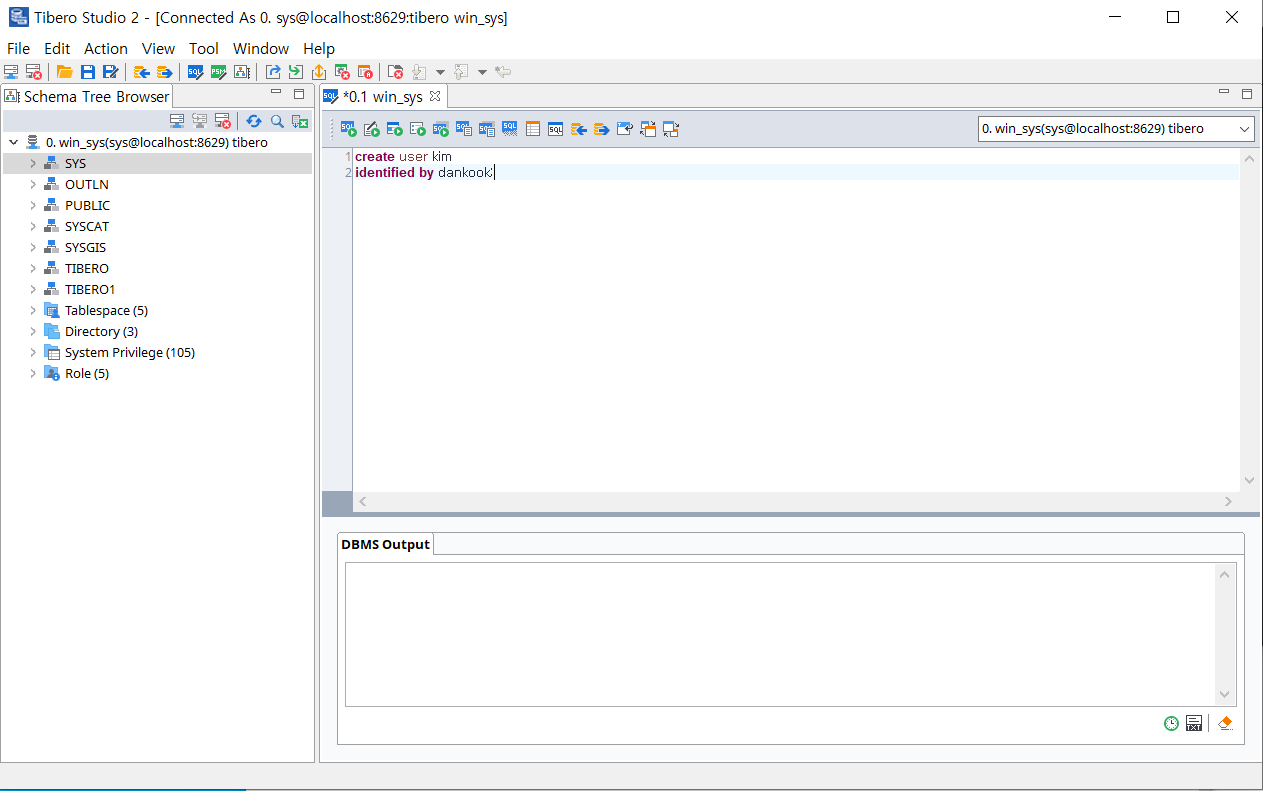Collapse the 0. win_sys connection node
This screenshot has height=791, width=1263.
[x=13, y=142]
